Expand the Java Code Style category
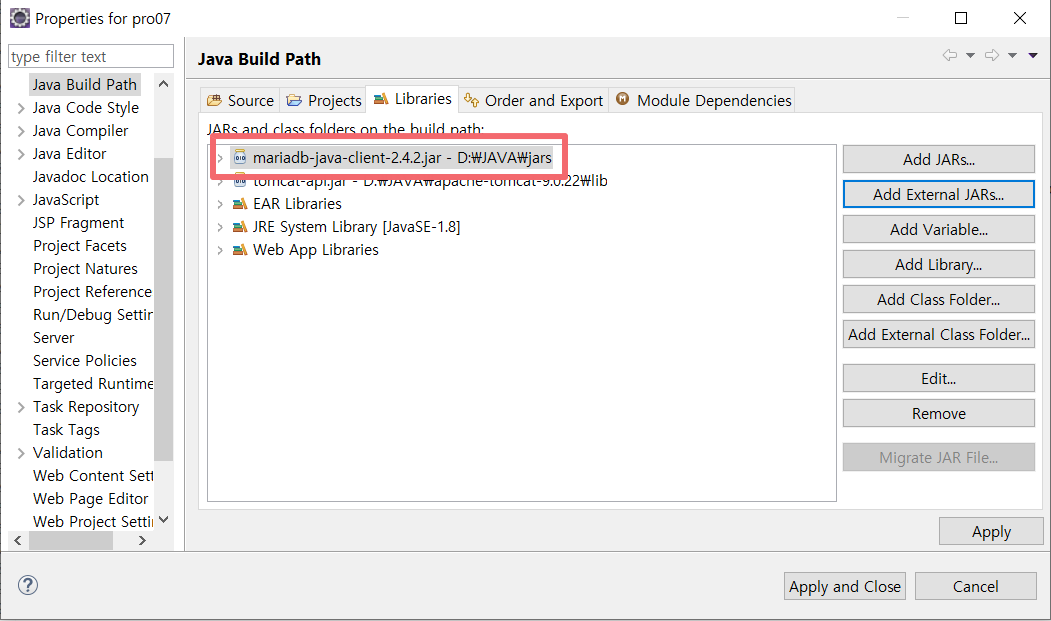This screenshot has width=1051, height=621. [x=21, y=108]
